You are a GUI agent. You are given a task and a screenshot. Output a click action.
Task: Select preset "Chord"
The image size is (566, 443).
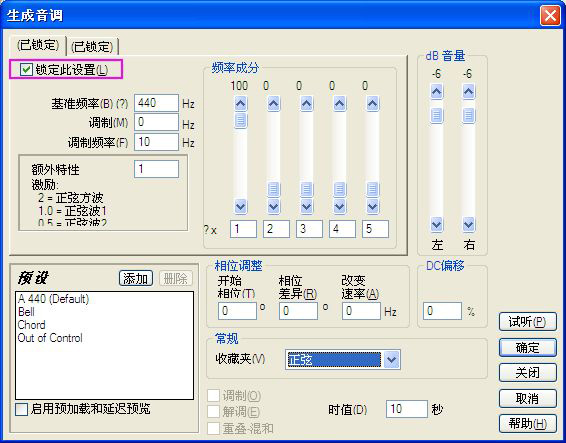tap(31, 325)
